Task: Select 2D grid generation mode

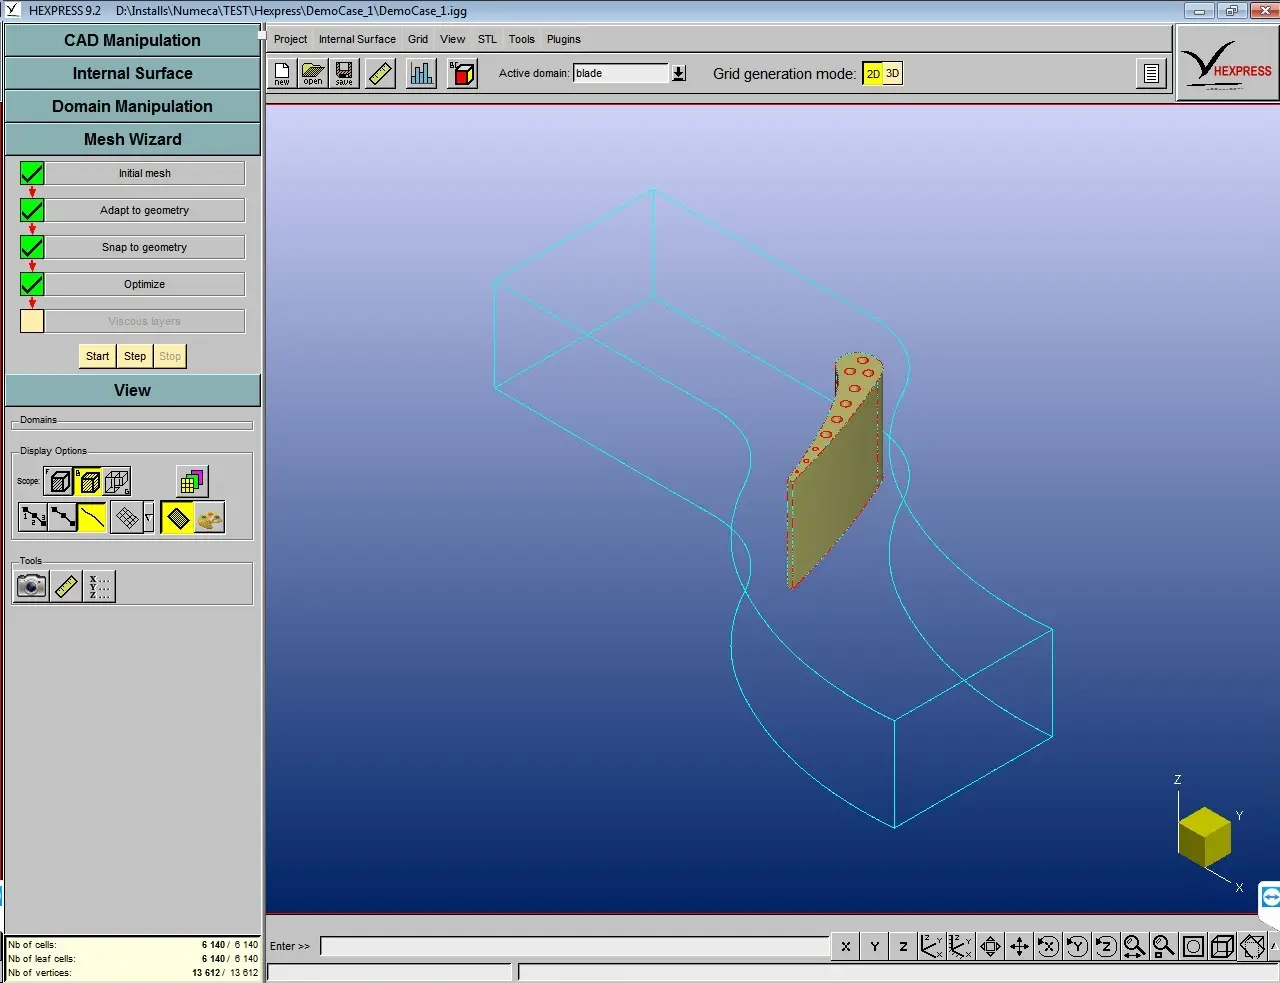Action: [873, 74]
